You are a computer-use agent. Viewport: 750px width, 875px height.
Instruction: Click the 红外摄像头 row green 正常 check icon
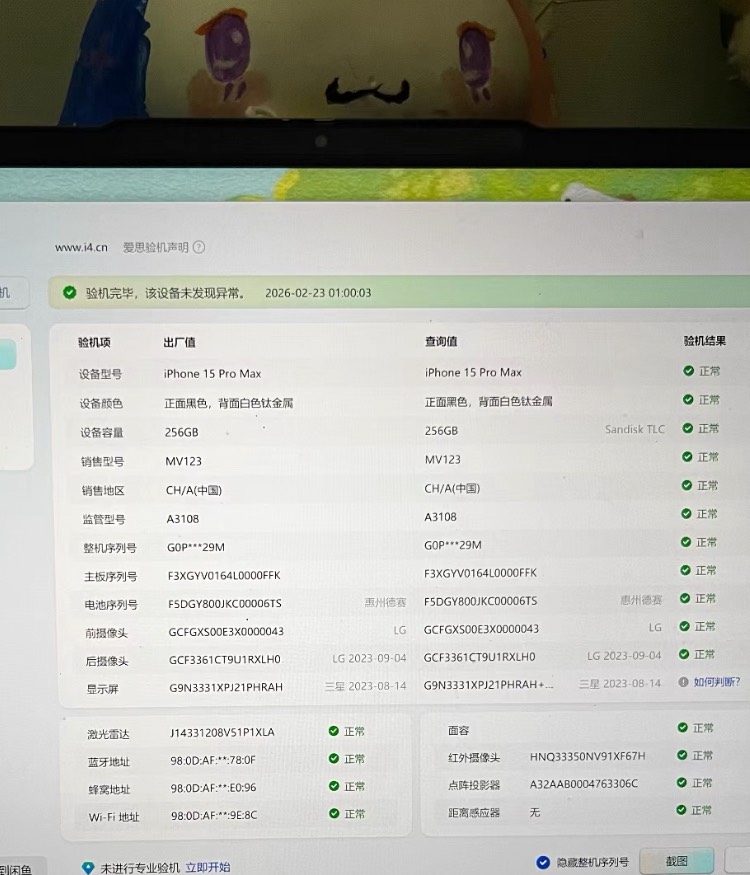[x=682, y=755]
